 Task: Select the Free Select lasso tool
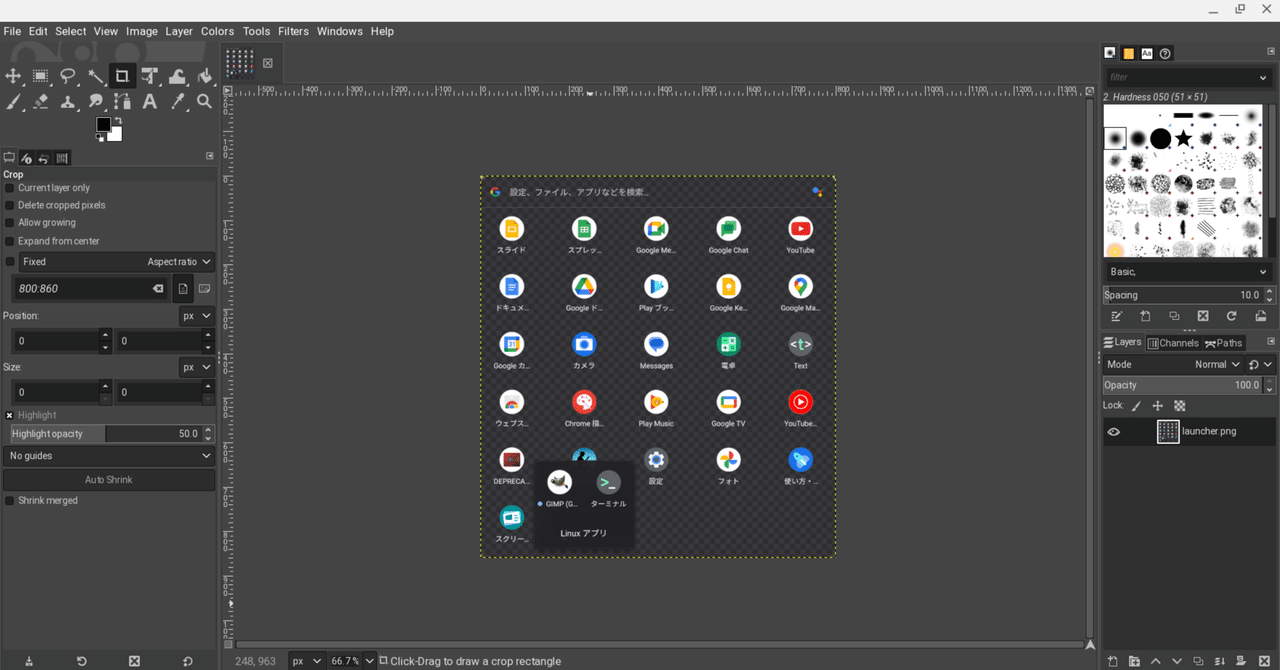tap(68, 76)
